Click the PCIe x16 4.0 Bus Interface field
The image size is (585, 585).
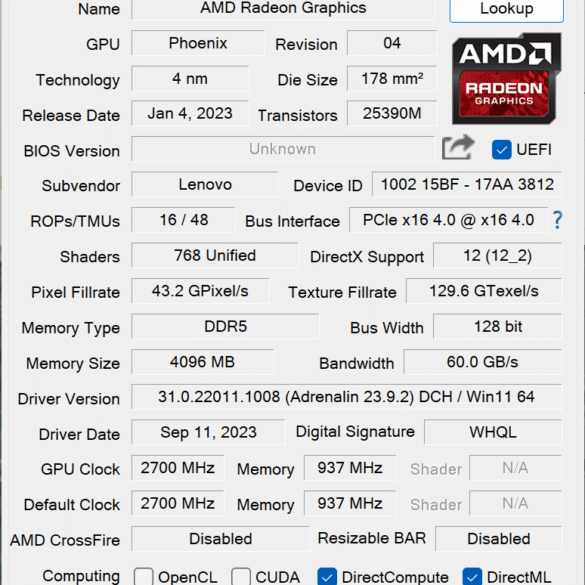click(x=448, y=220)
